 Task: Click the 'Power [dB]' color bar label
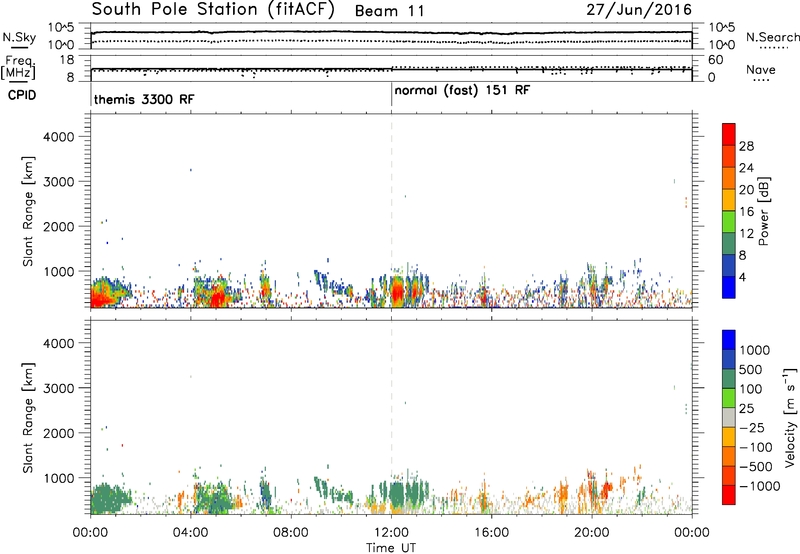pos(763,211)
